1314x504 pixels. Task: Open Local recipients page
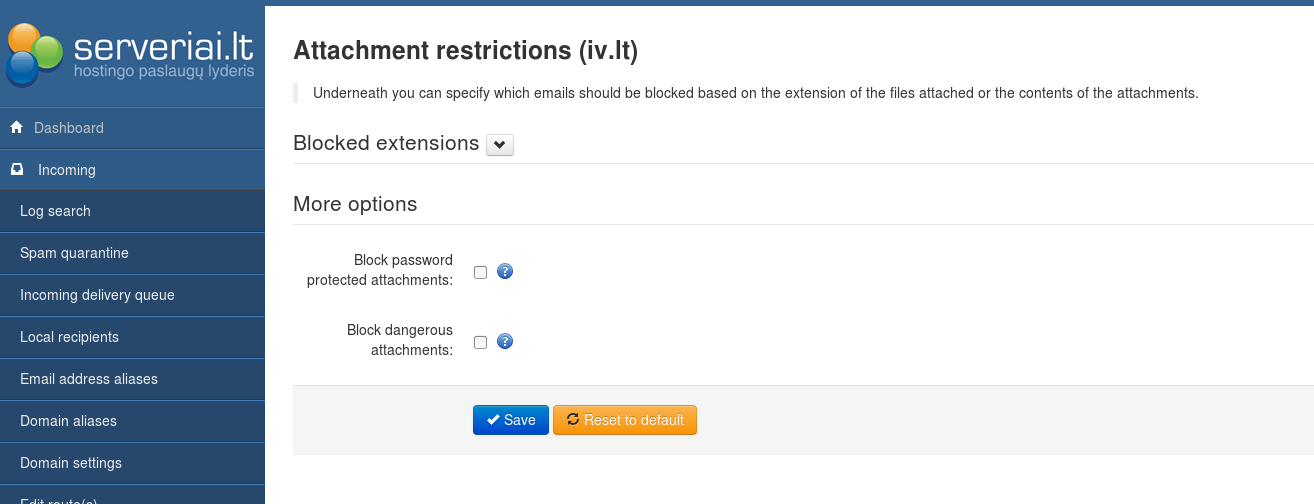coord(69,337)
